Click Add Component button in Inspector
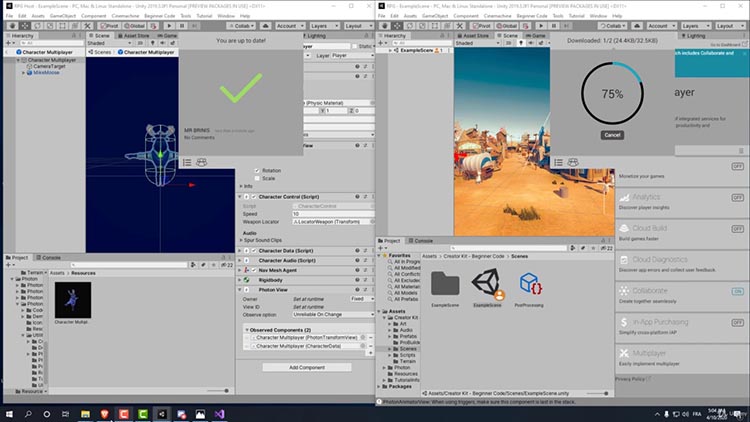Image resolution: width=750 pixels, height=422 pixels. pos(307,367)
